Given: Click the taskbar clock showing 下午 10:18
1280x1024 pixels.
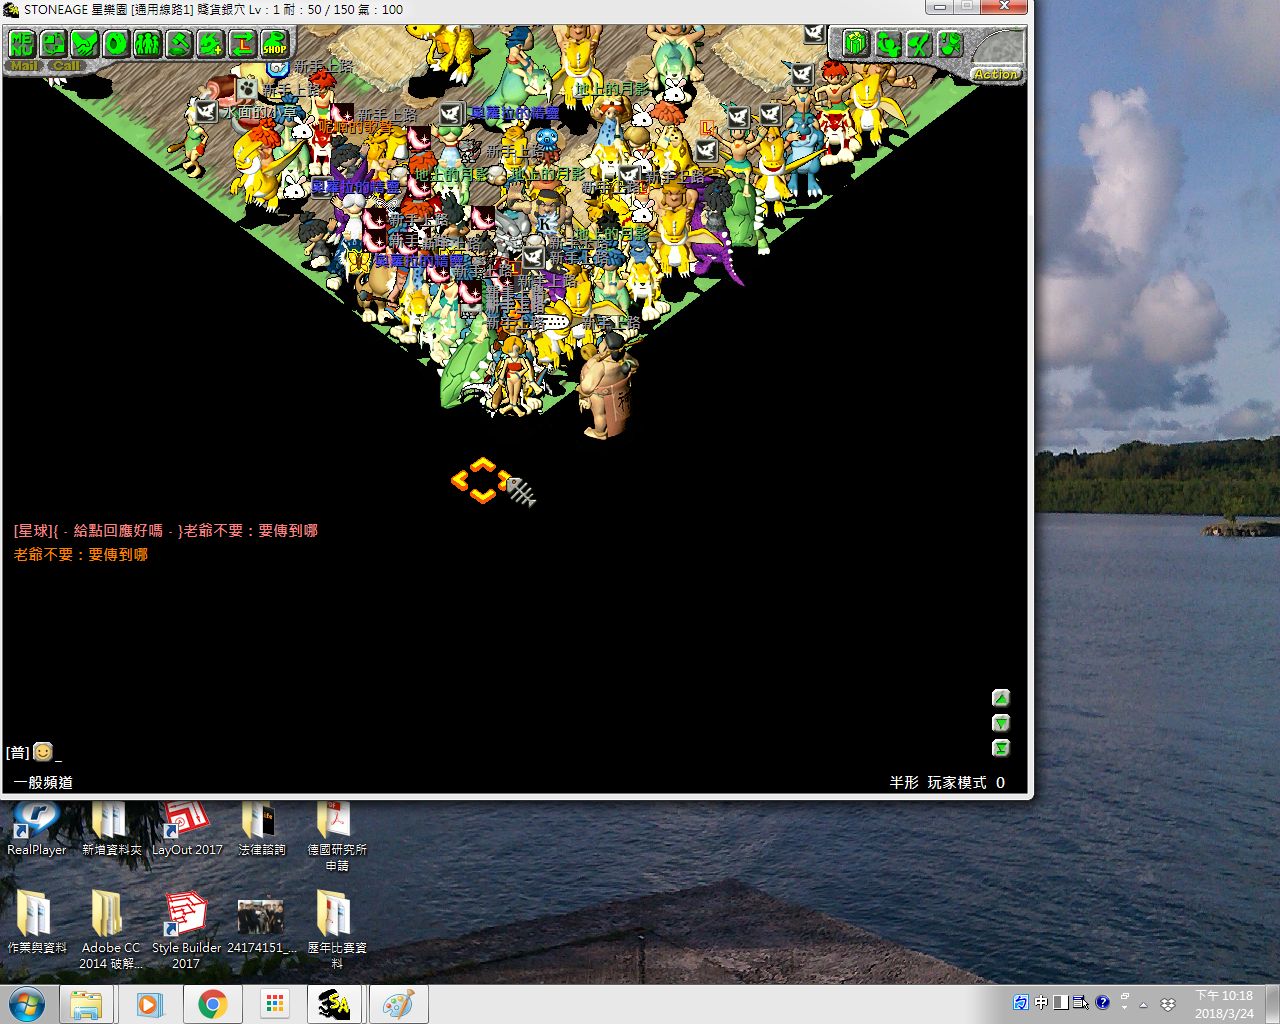Looking at the screenshot, I should tap(1224, 1004).
